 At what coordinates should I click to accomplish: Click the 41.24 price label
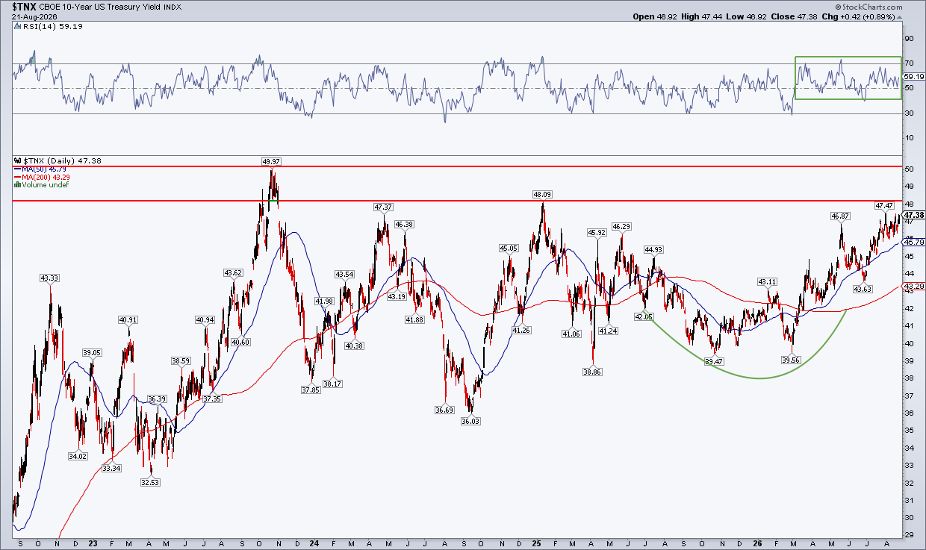[608, 331]
